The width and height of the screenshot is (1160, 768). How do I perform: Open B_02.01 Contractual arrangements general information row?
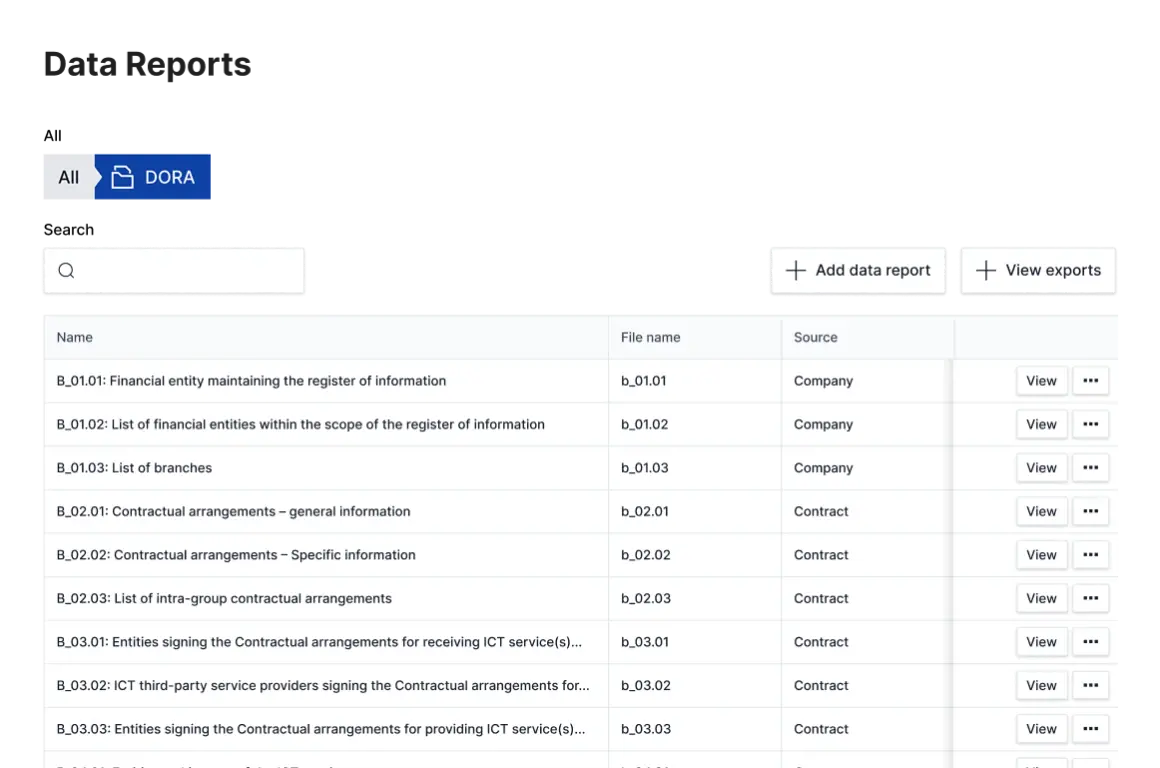[x=233, y=512]
